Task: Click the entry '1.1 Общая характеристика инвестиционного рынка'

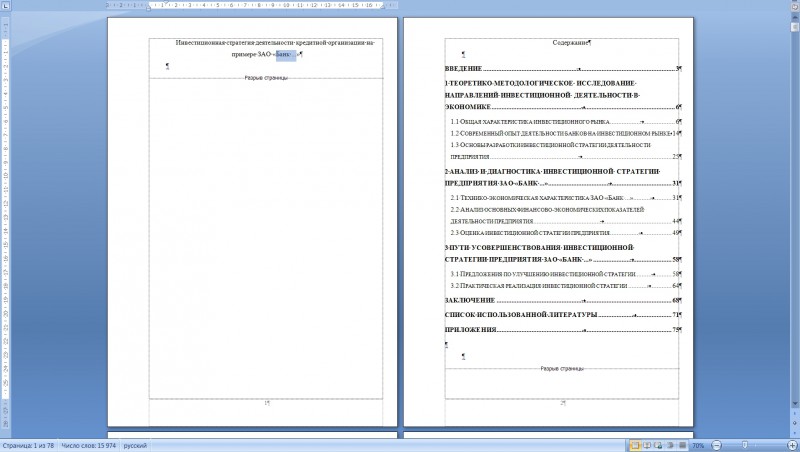Action: tap(565, 122)
